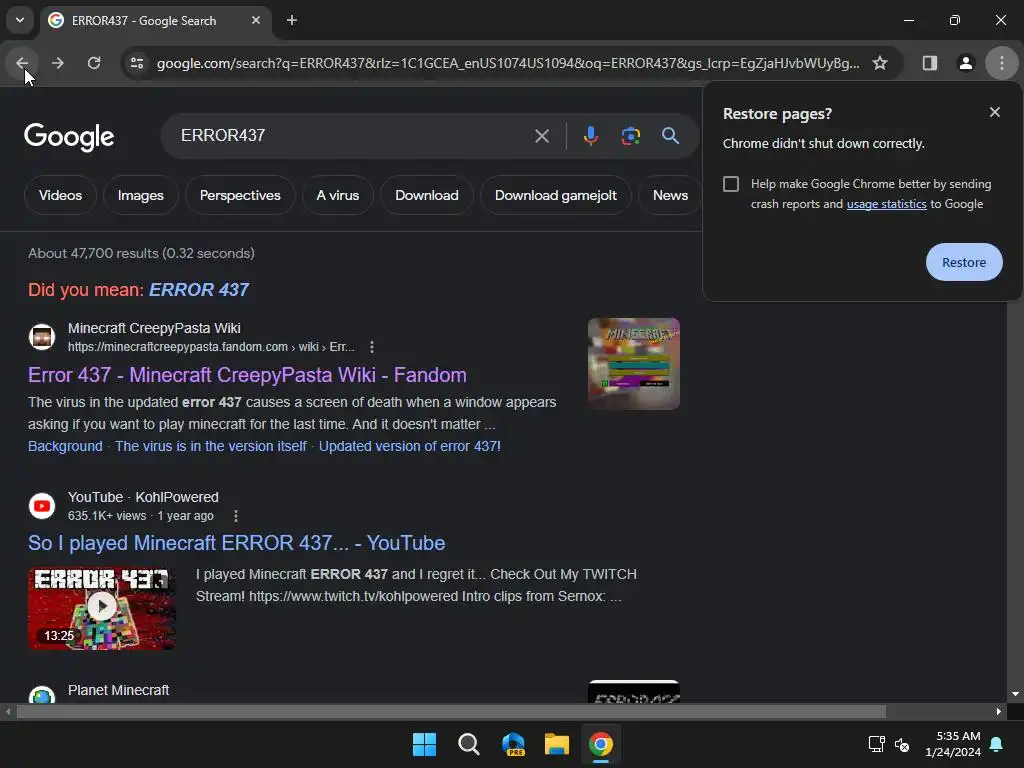Click the horizontal scrollbar thumb
The width and height of the screenshot is (1024, 768).
451,711
